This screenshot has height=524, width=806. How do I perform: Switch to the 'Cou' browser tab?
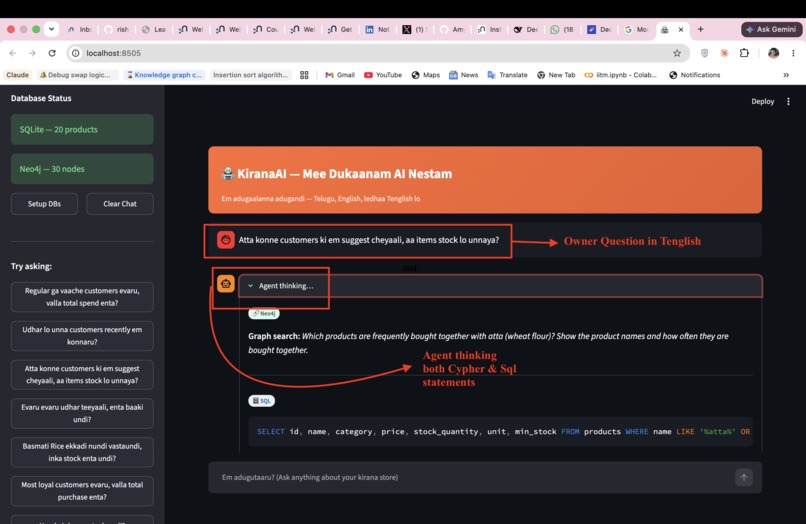click(x=266, y=29)
